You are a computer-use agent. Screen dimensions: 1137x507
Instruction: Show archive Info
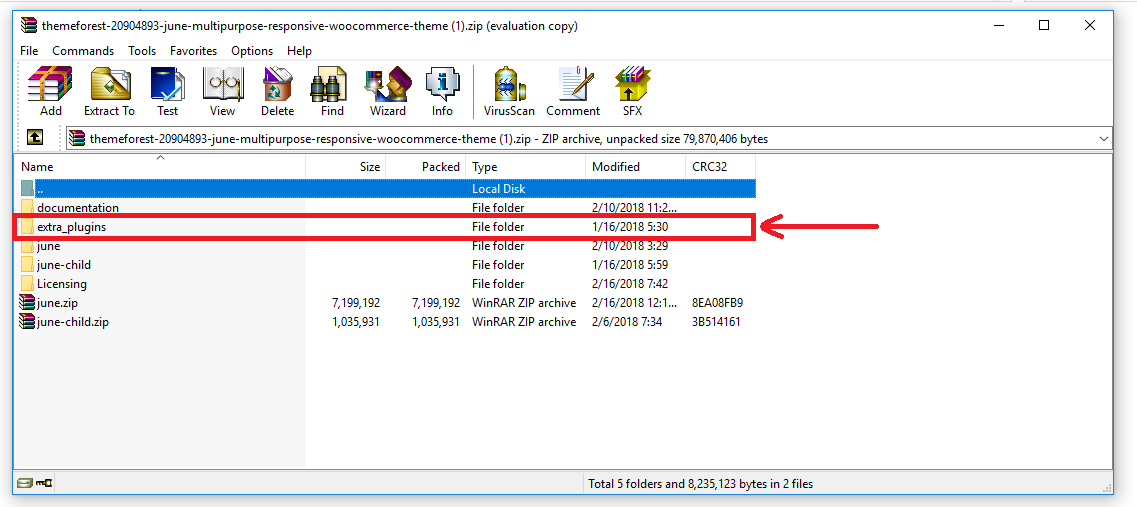coord(442,91)
